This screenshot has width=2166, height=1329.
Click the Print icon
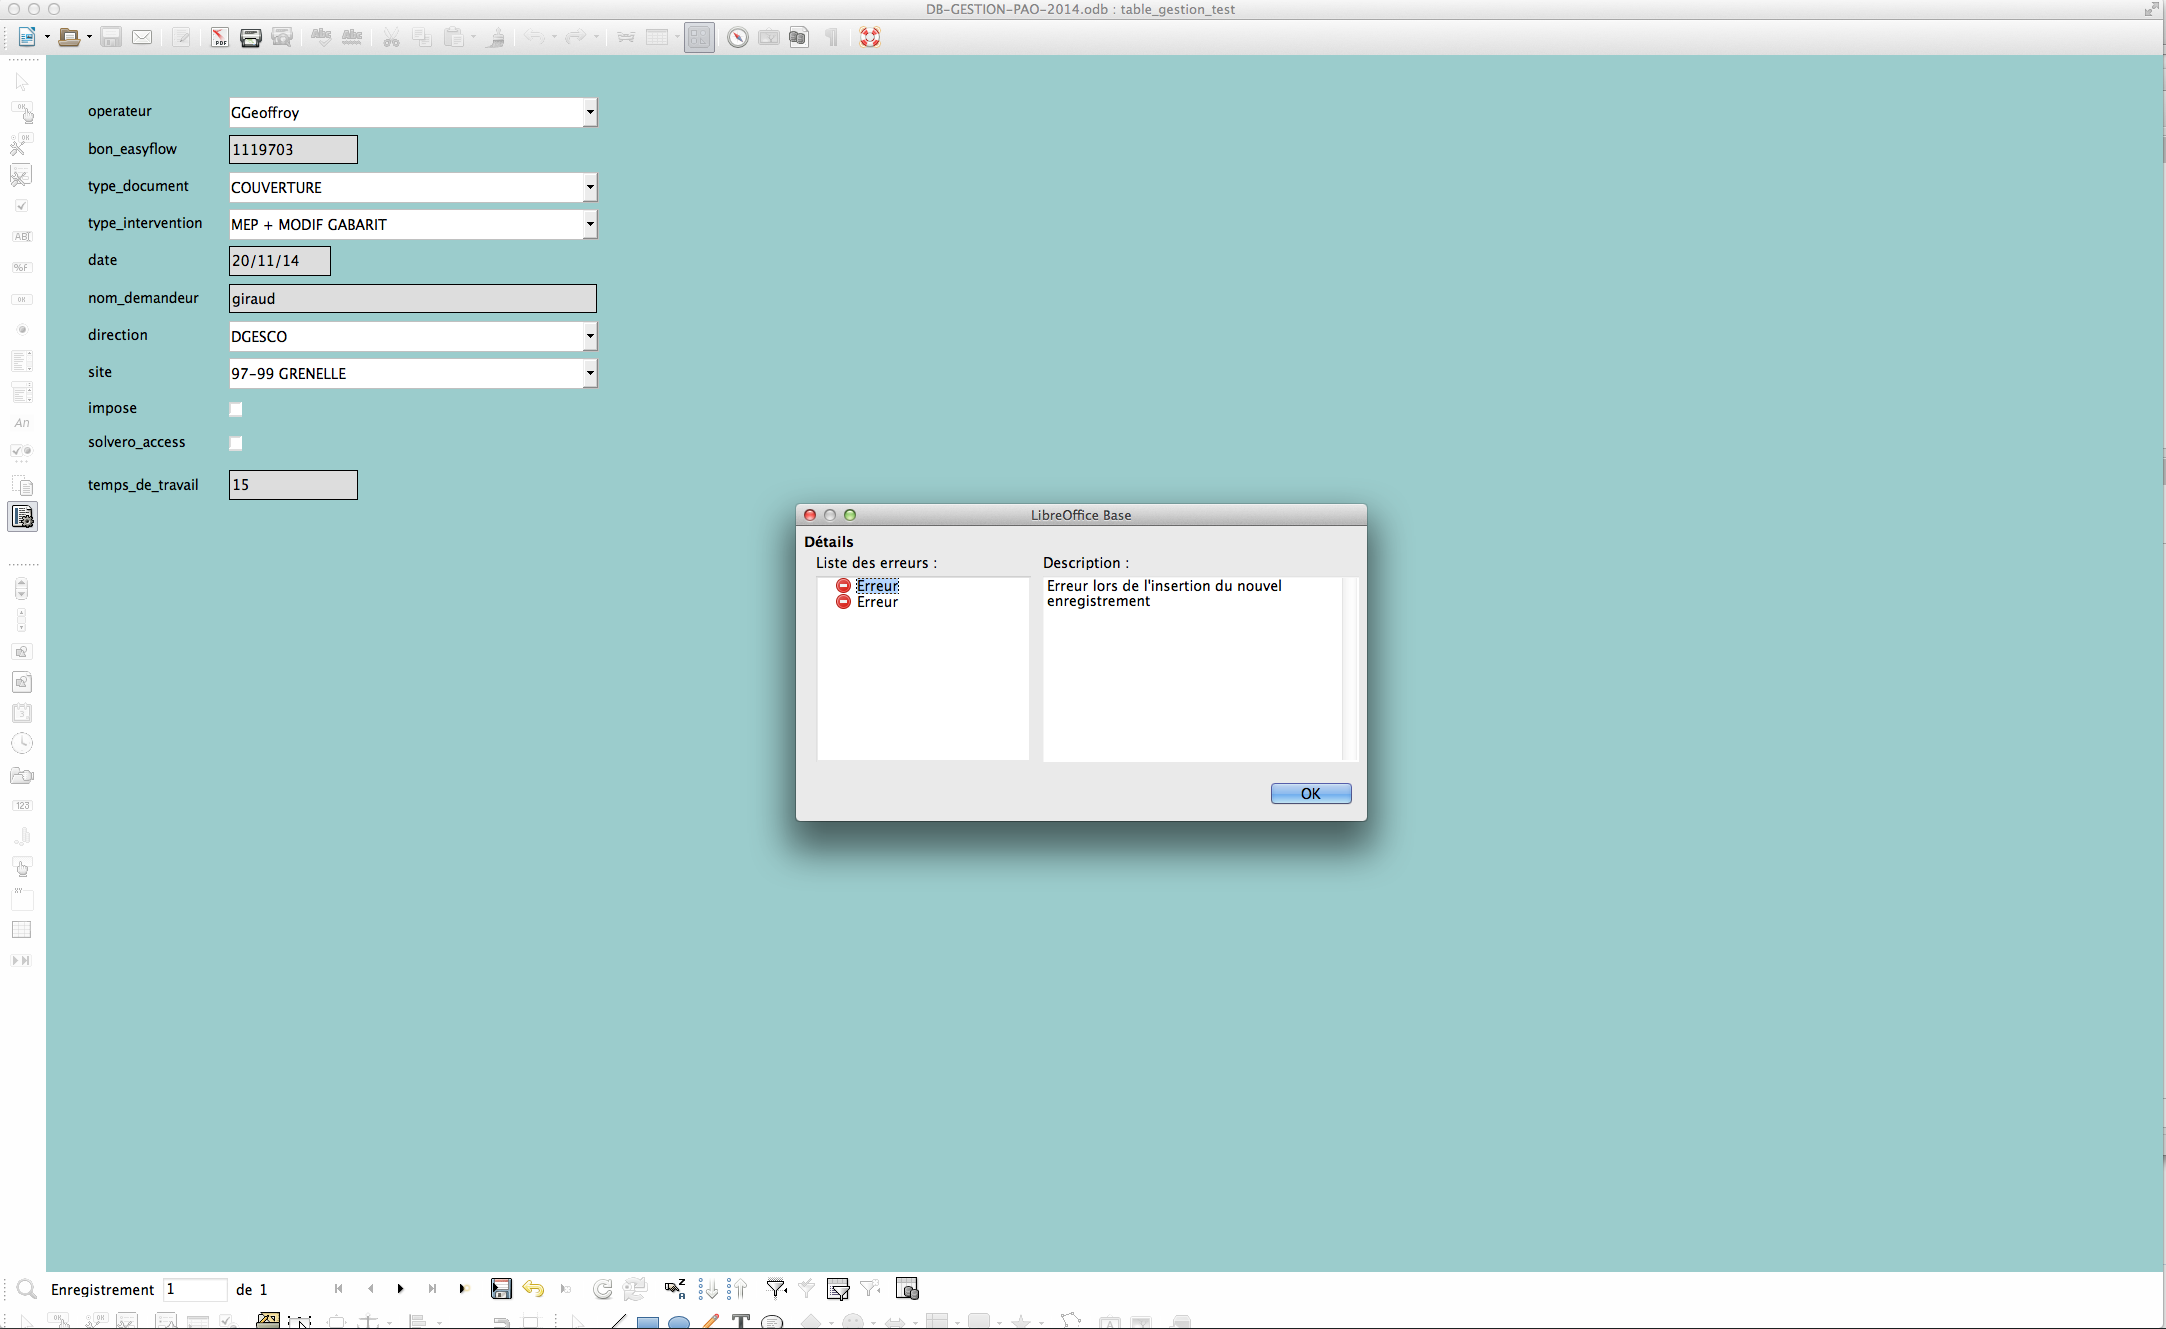click(x=251, y=37)
